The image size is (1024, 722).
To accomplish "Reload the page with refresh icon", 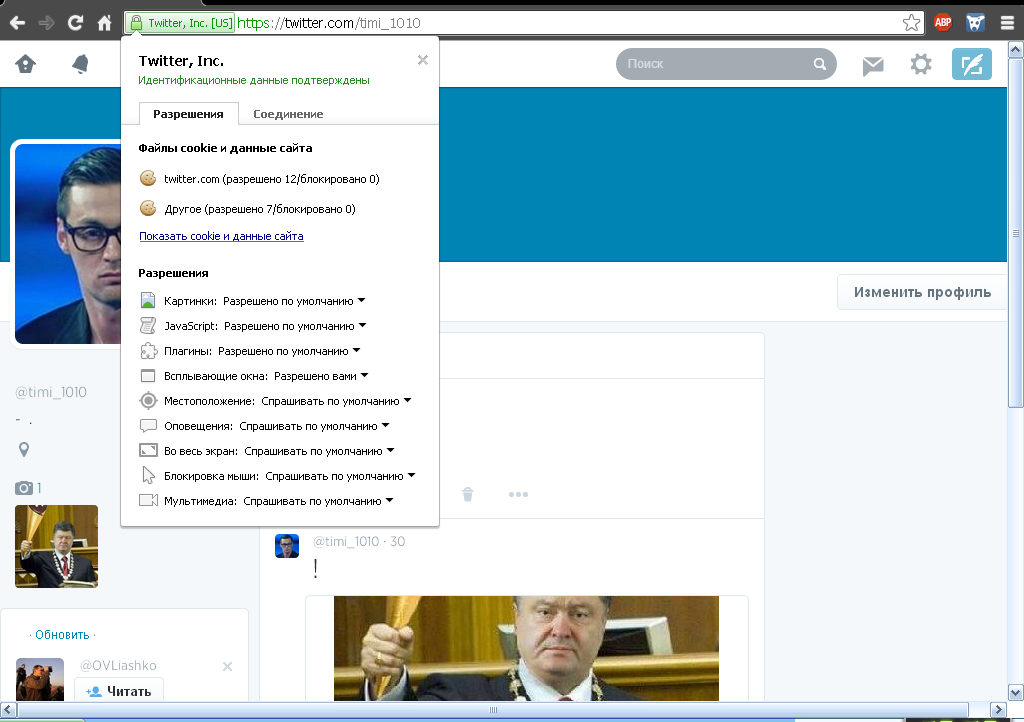I will [75, 24].
